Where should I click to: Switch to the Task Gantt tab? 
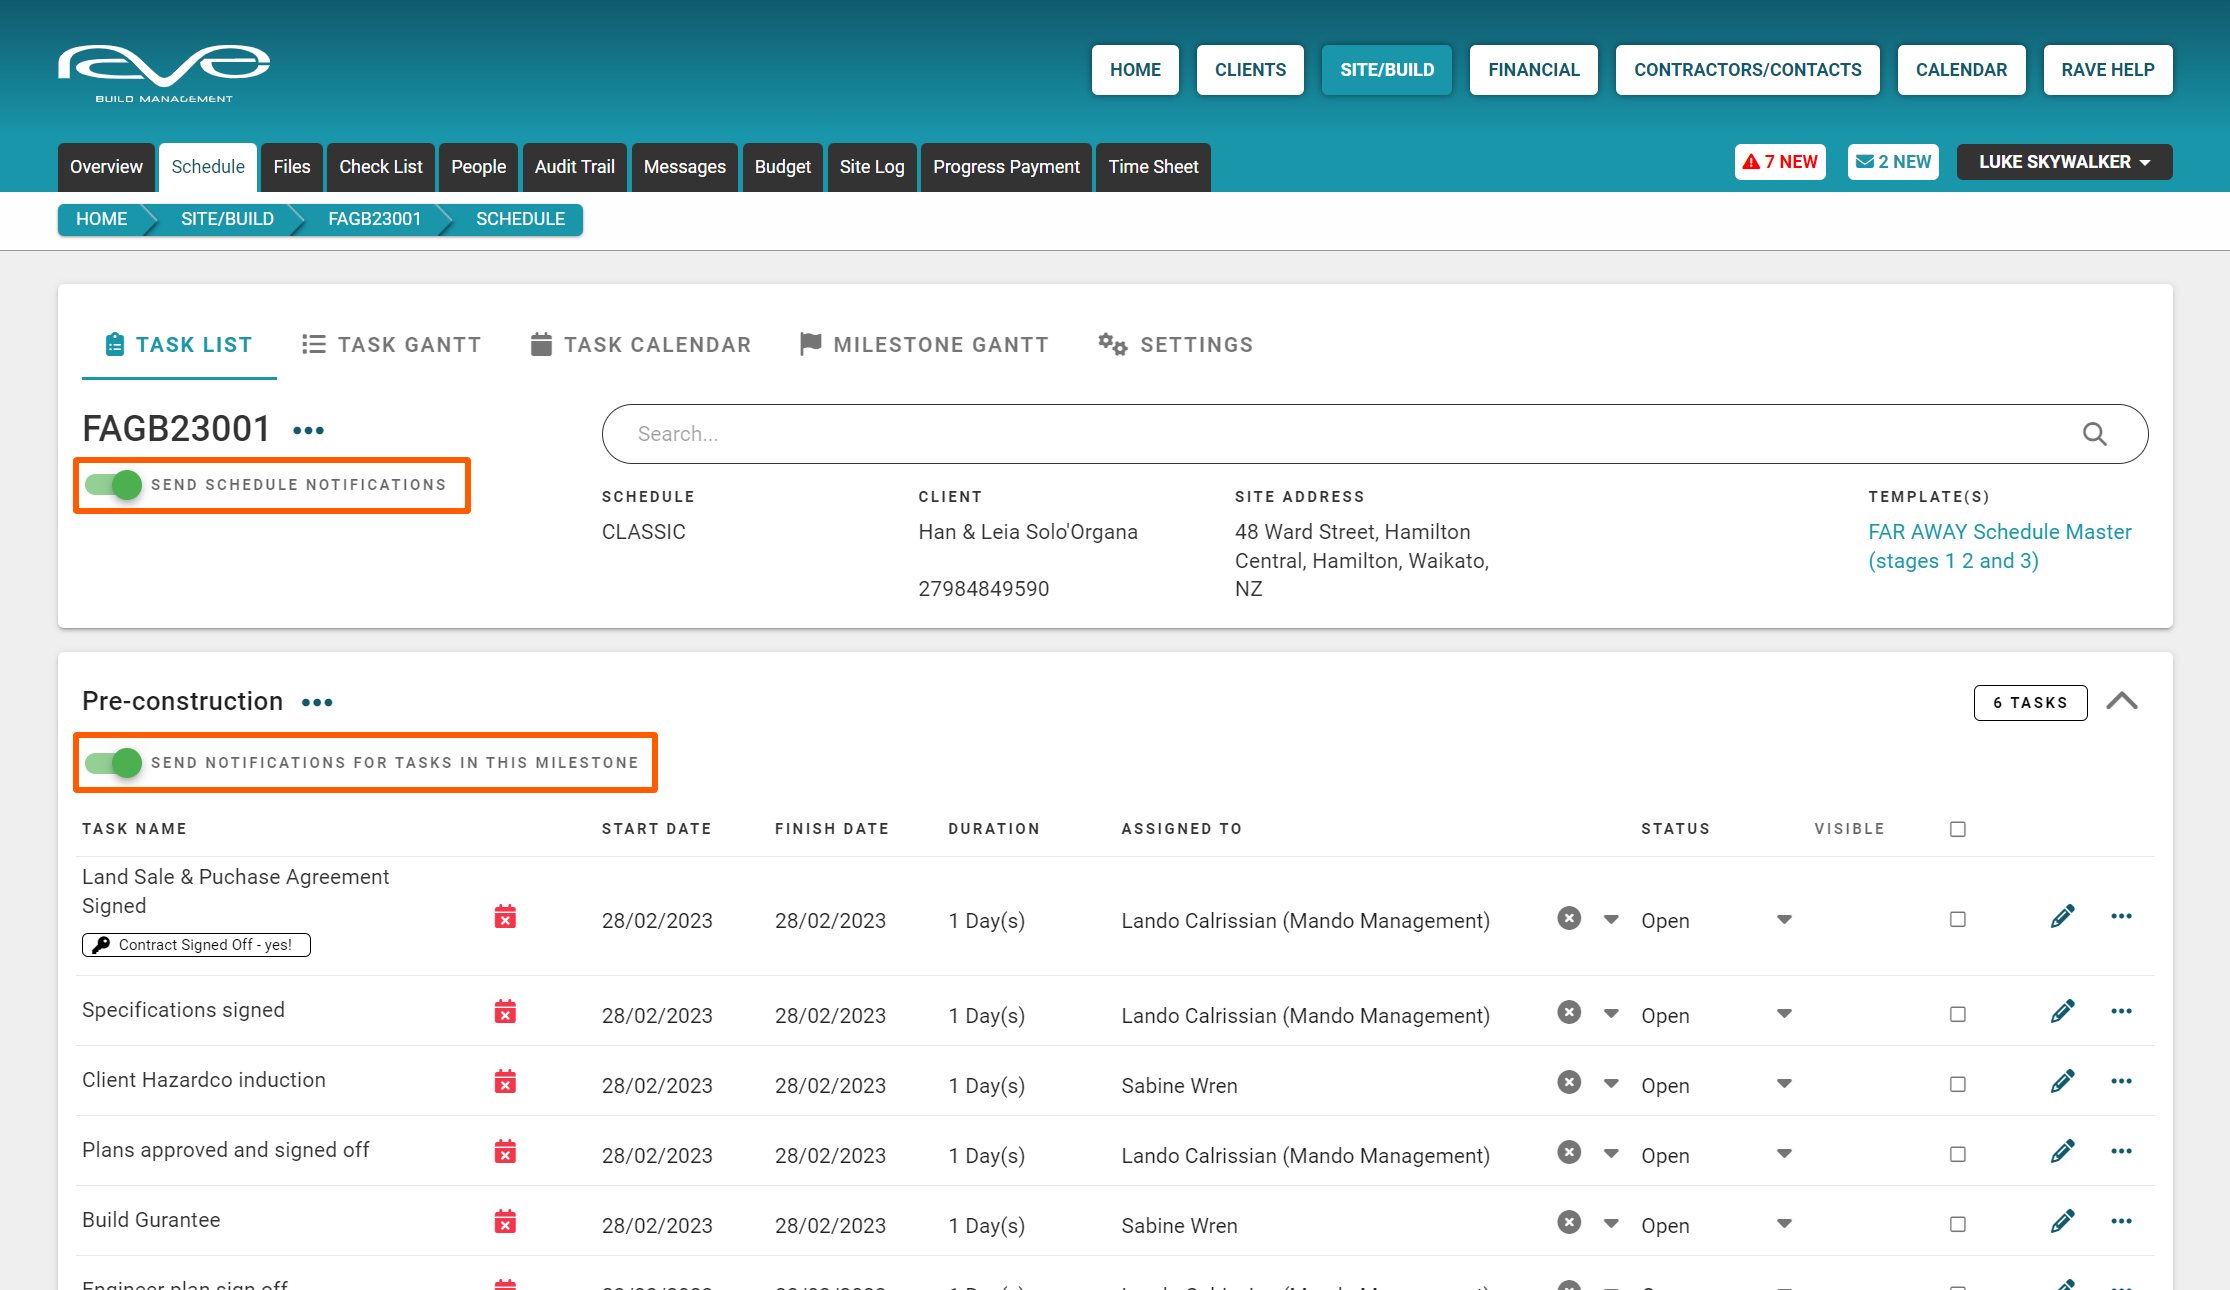[391, 345]
